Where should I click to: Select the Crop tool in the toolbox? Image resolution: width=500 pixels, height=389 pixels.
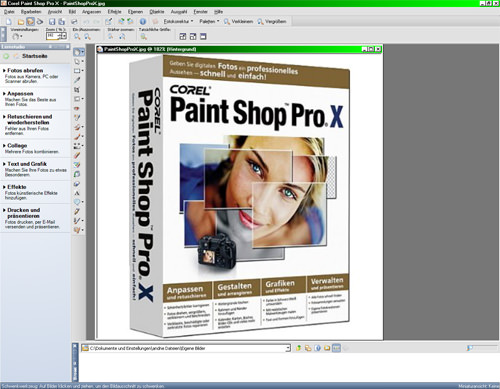(x=77, y=90)
